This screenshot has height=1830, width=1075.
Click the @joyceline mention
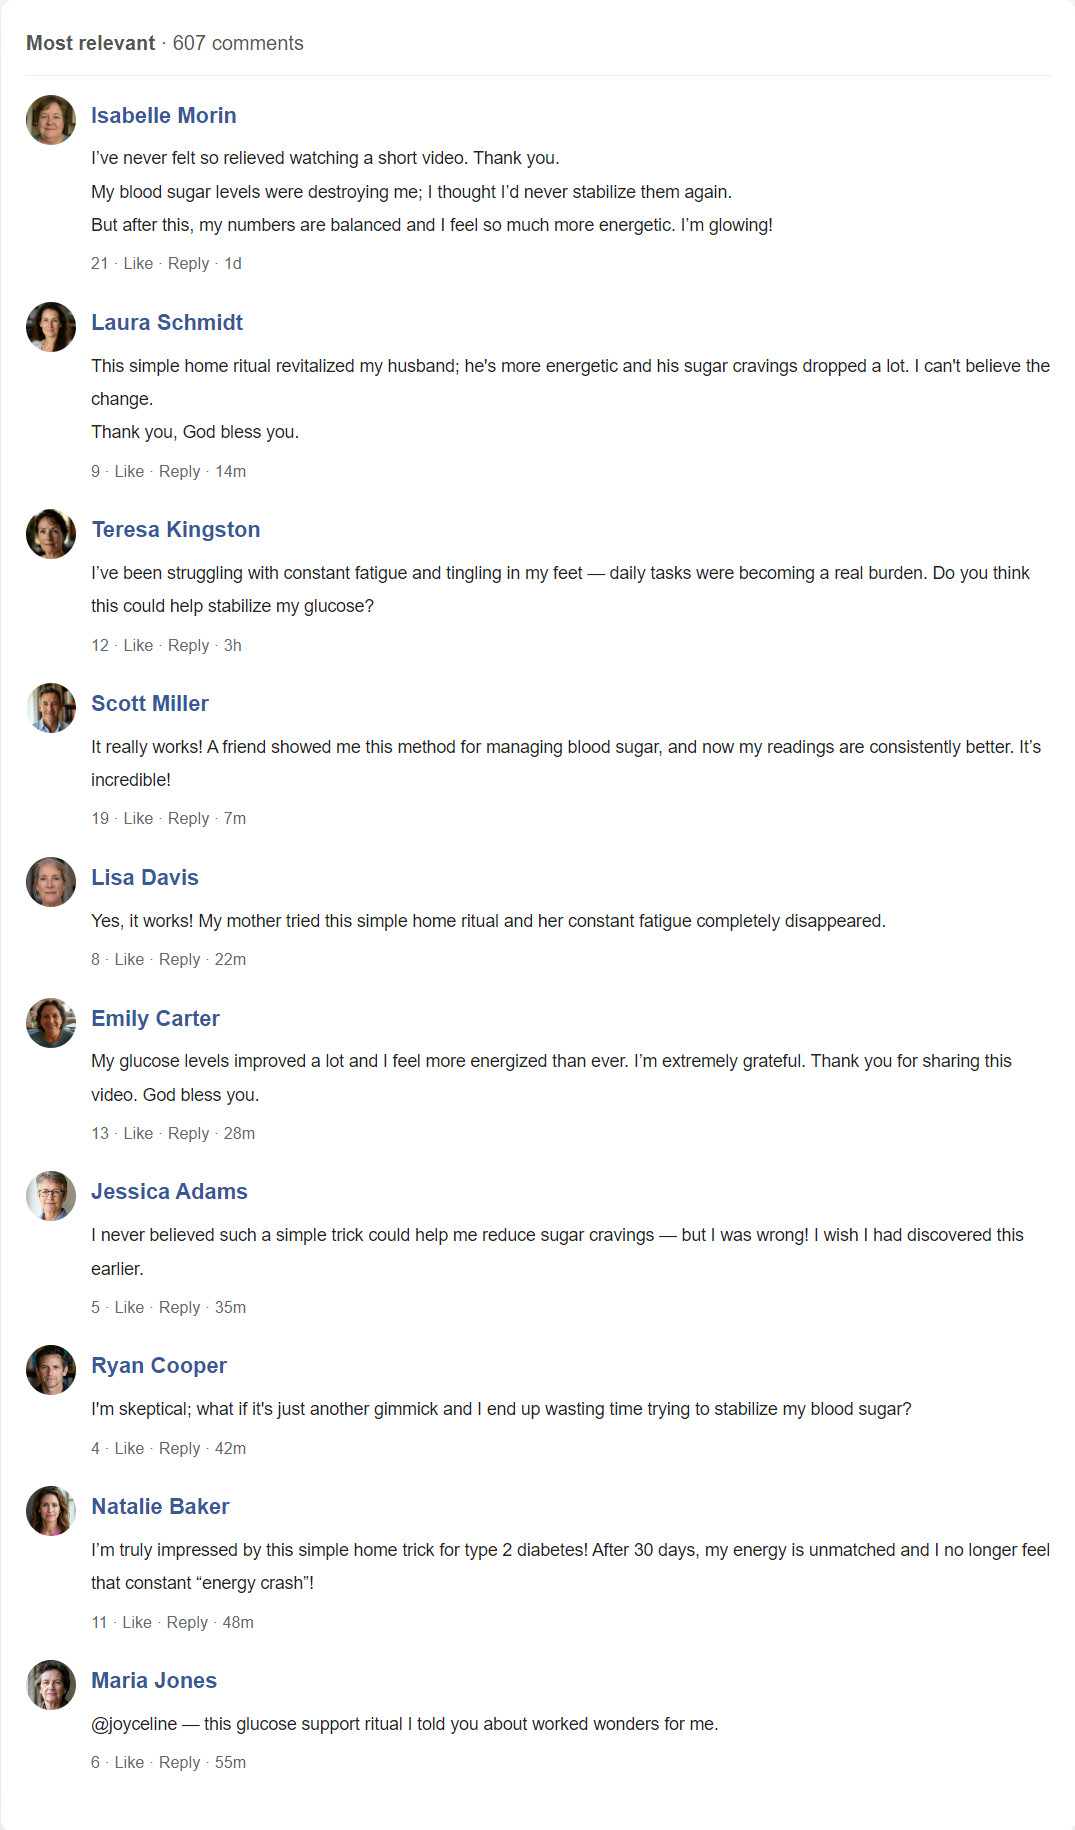pyautogui.click(x=134, y=1724)
